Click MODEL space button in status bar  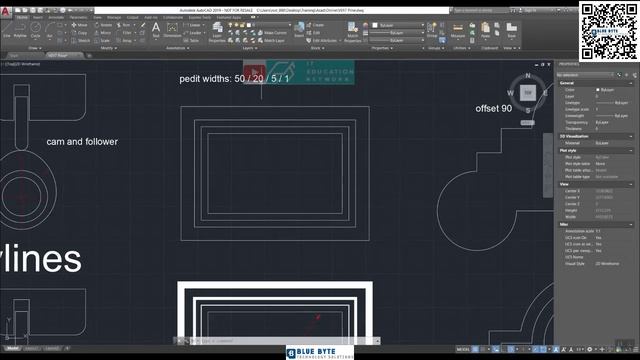pyautogui.click(x=463, y=349)
